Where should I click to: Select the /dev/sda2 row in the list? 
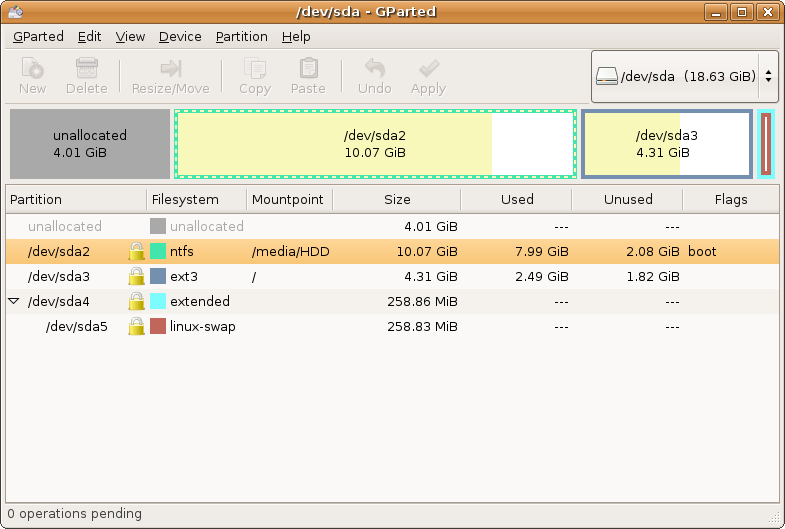[392, 251]
